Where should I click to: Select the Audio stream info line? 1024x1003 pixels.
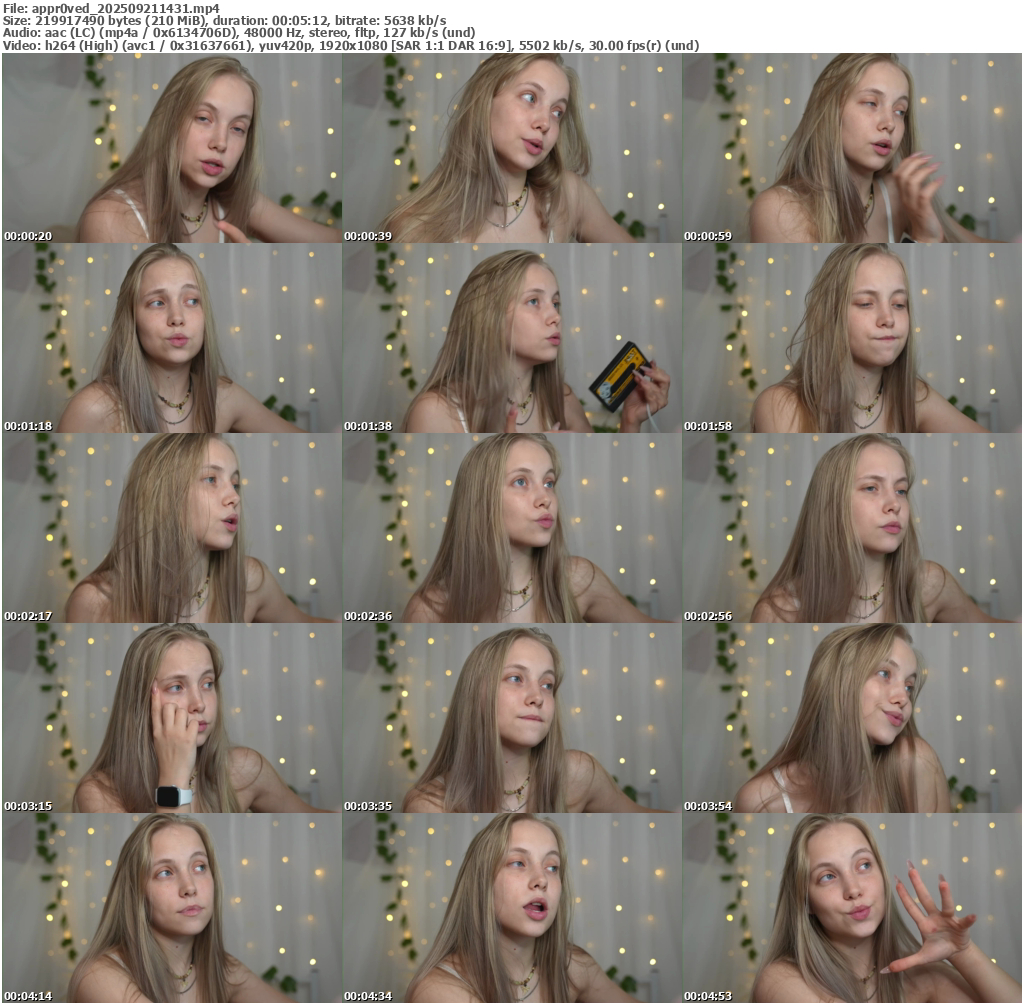(240, 33)
